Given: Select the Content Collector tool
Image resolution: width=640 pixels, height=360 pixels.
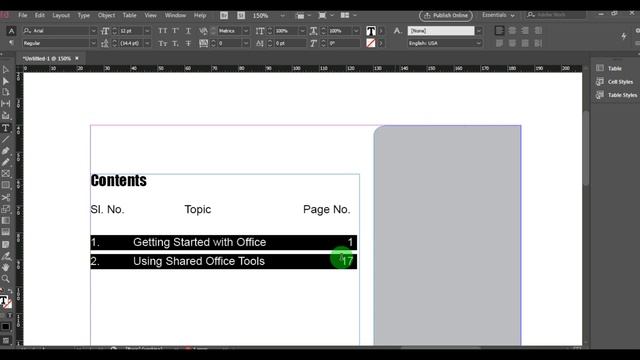Looking at the screenshot, I should [x=6, y=116].
